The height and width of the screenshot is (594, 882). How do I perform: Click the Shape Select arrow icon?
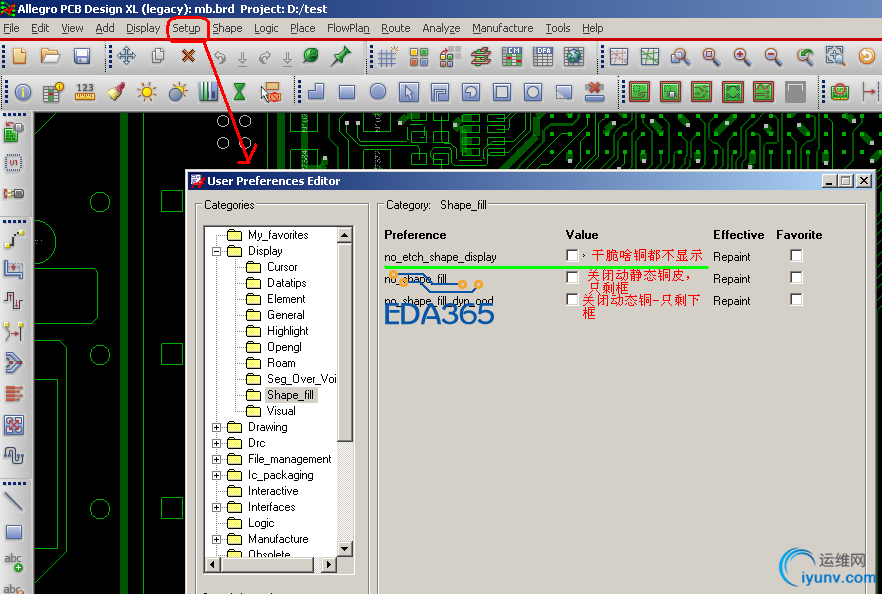click(408, 92)
